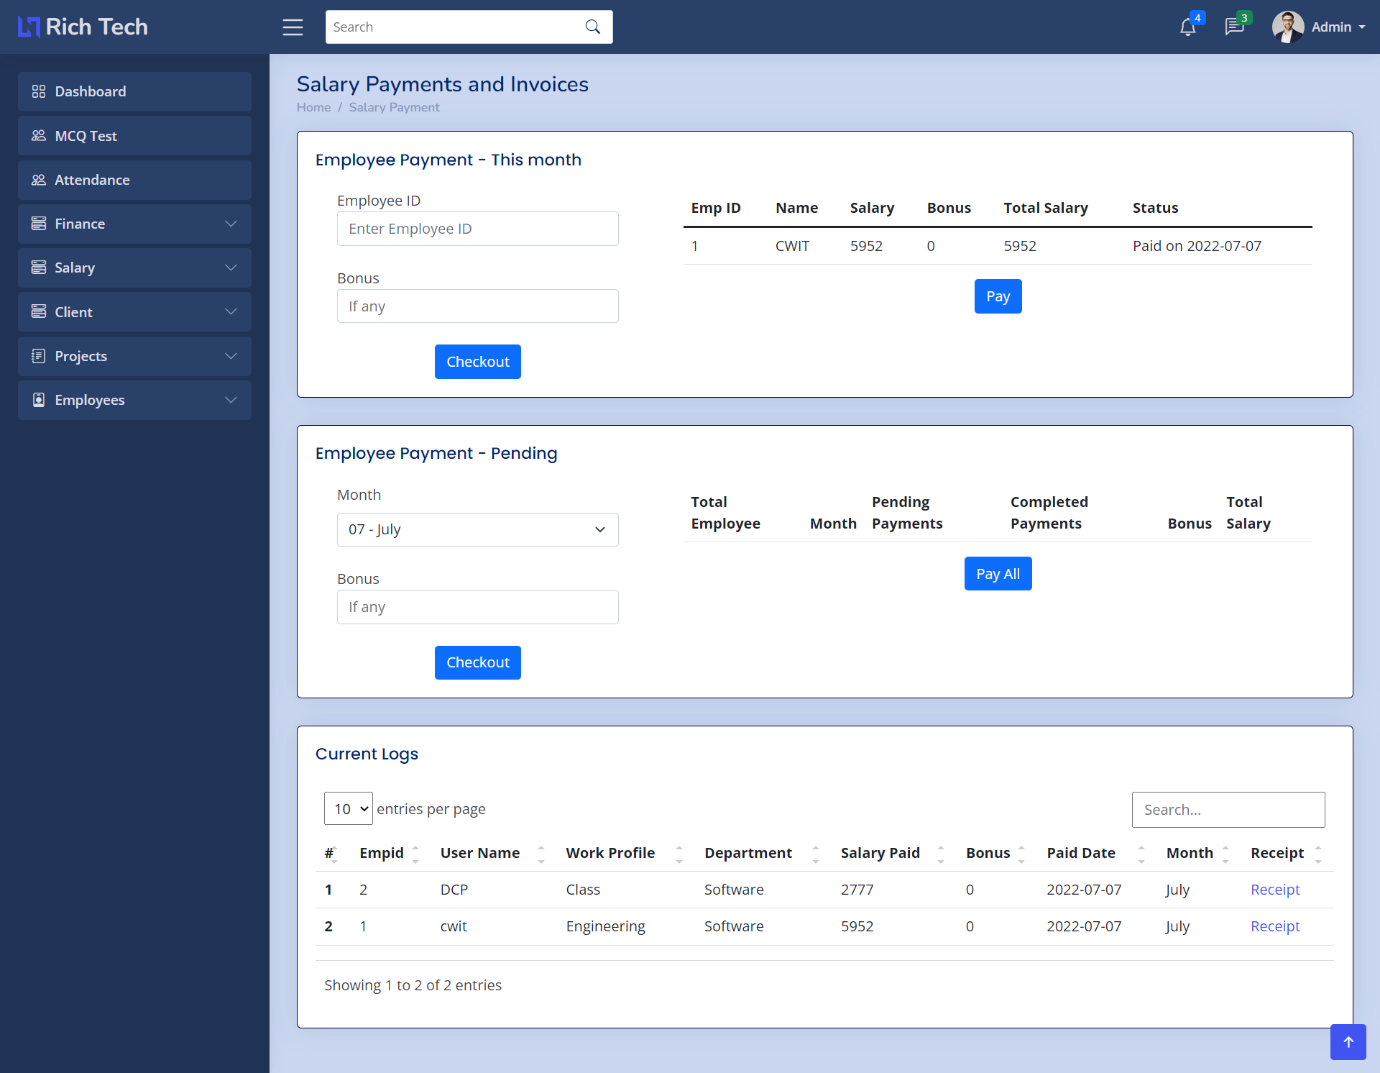This screenshot has width=1380, height=1073.
Task: Click the Employees badge icon
Action: [x=39, y=400]
